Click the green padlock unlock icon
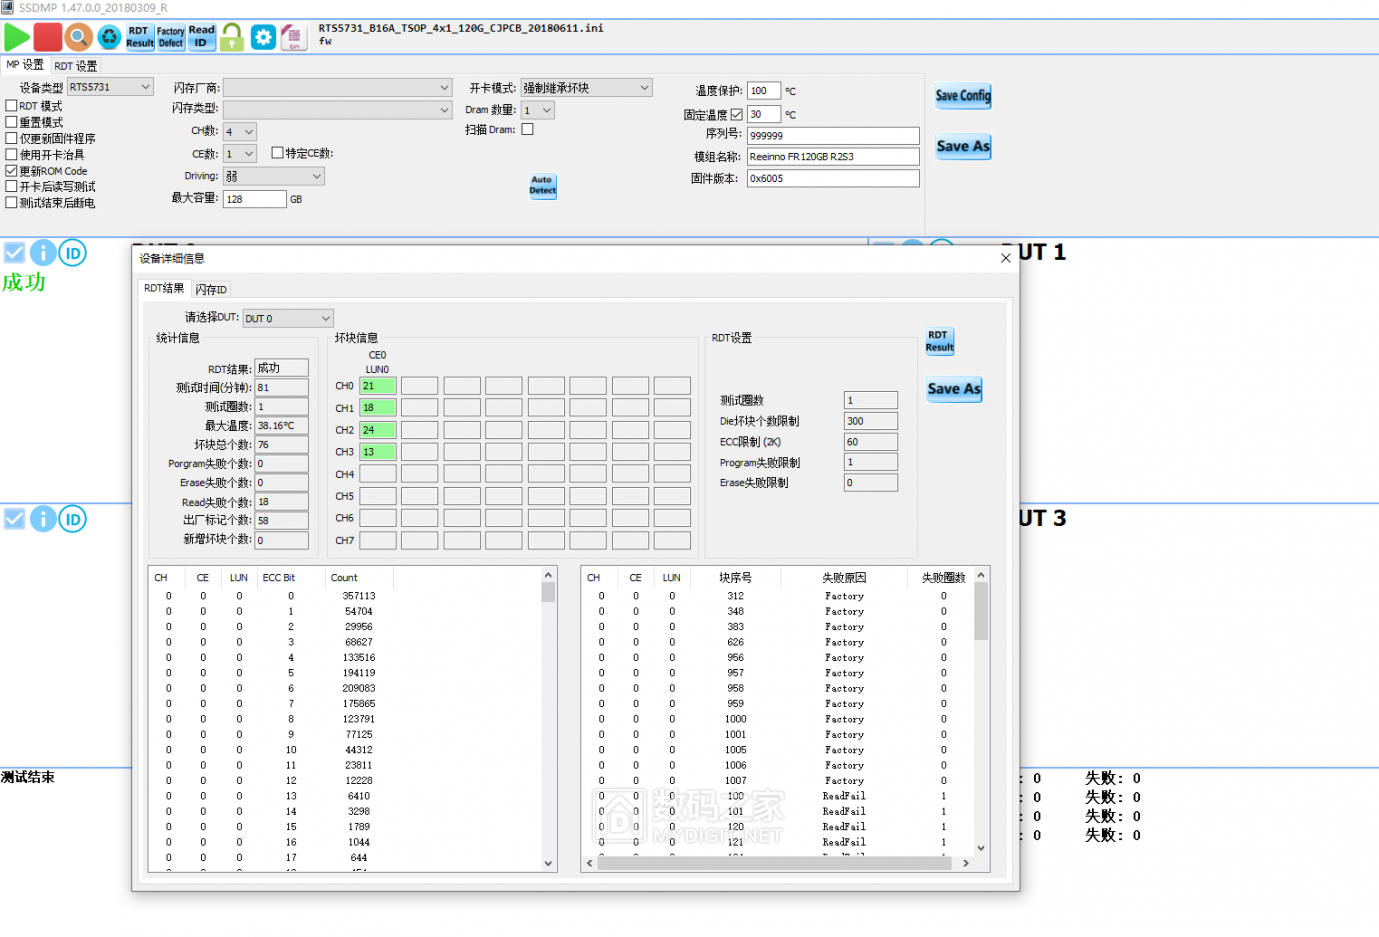This screenshot has height=937, width=1379. click(x=232, y=37)
